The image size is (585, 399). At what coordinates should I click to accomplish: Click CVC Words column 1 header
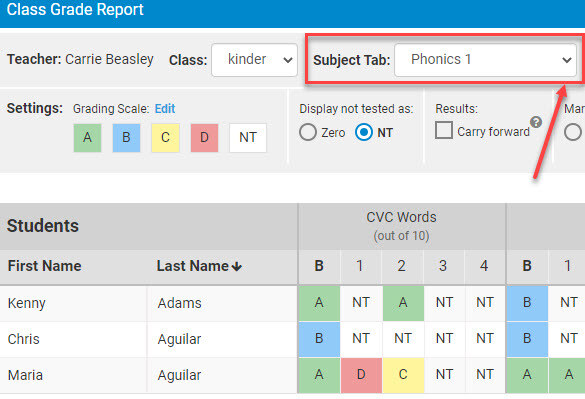click(360, 266)
